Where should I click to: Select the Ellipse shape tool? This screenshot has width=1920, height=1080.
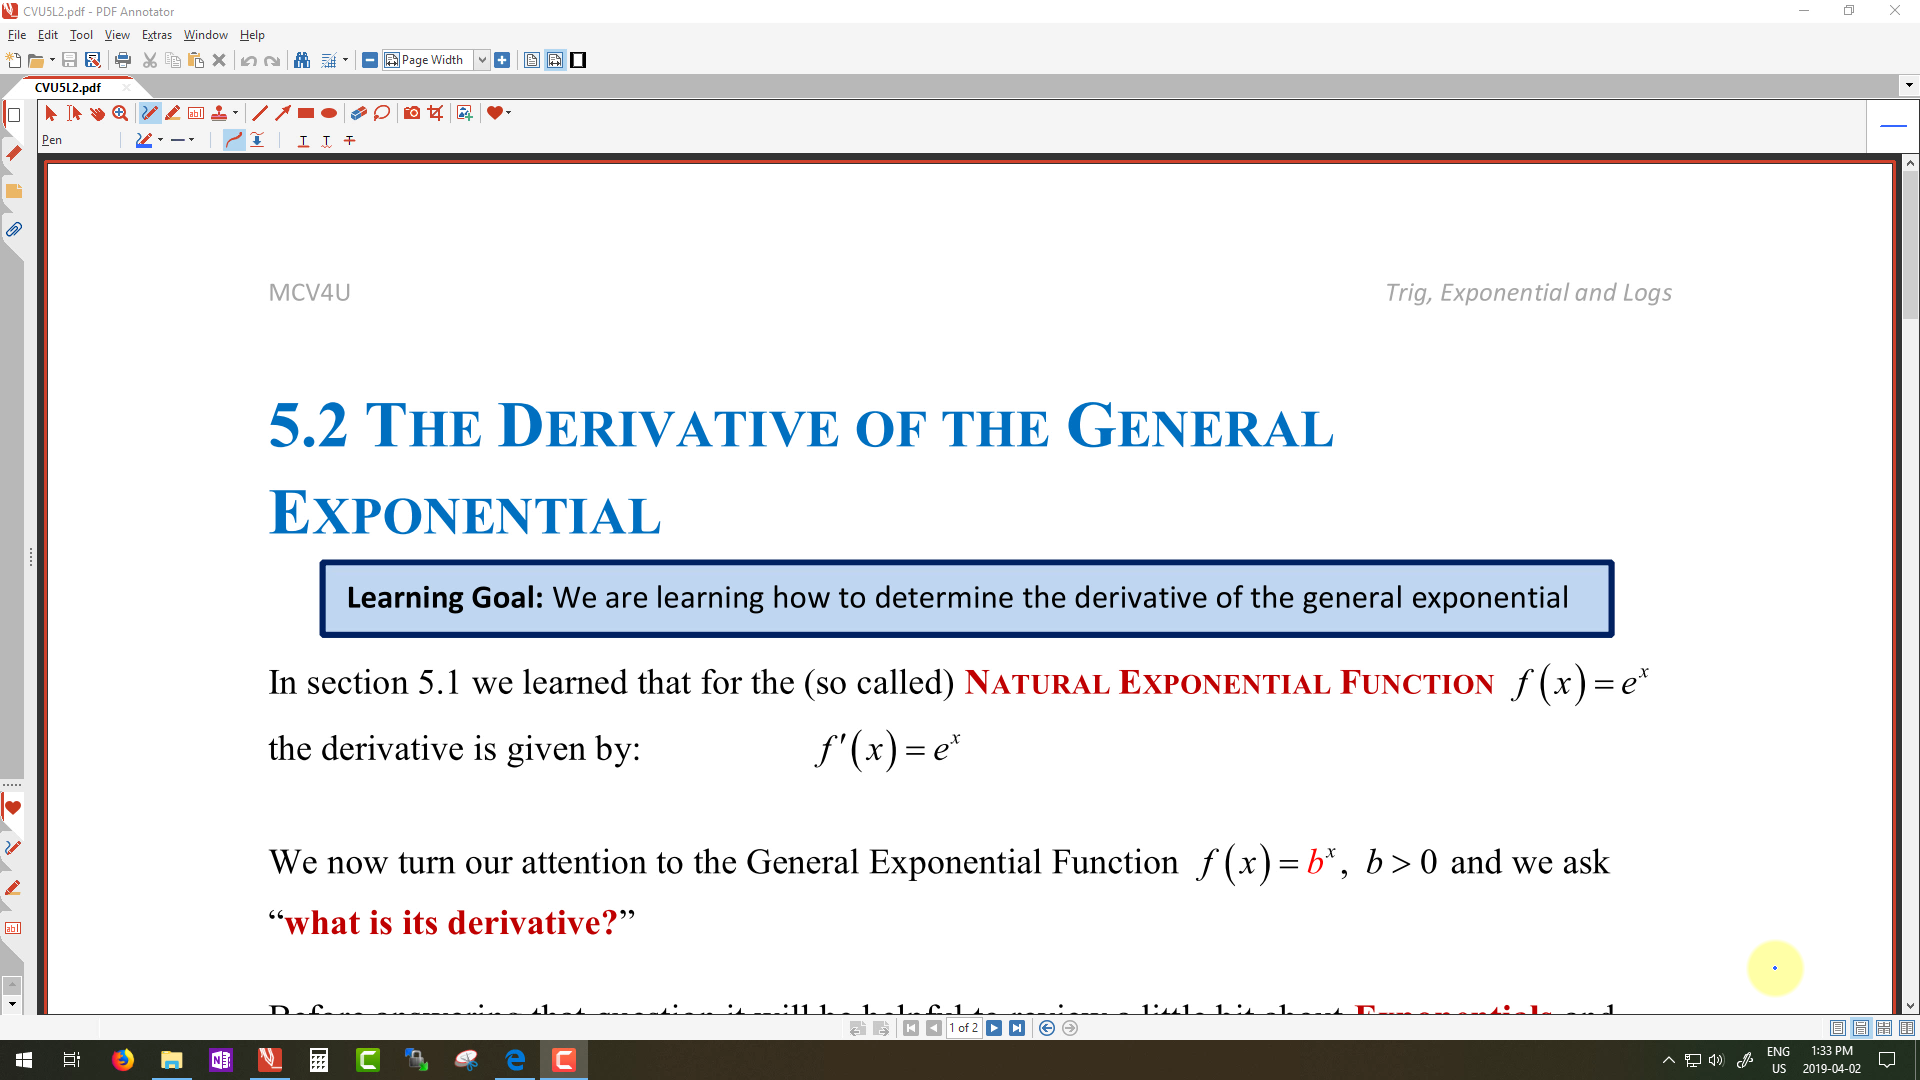(329, 113)
